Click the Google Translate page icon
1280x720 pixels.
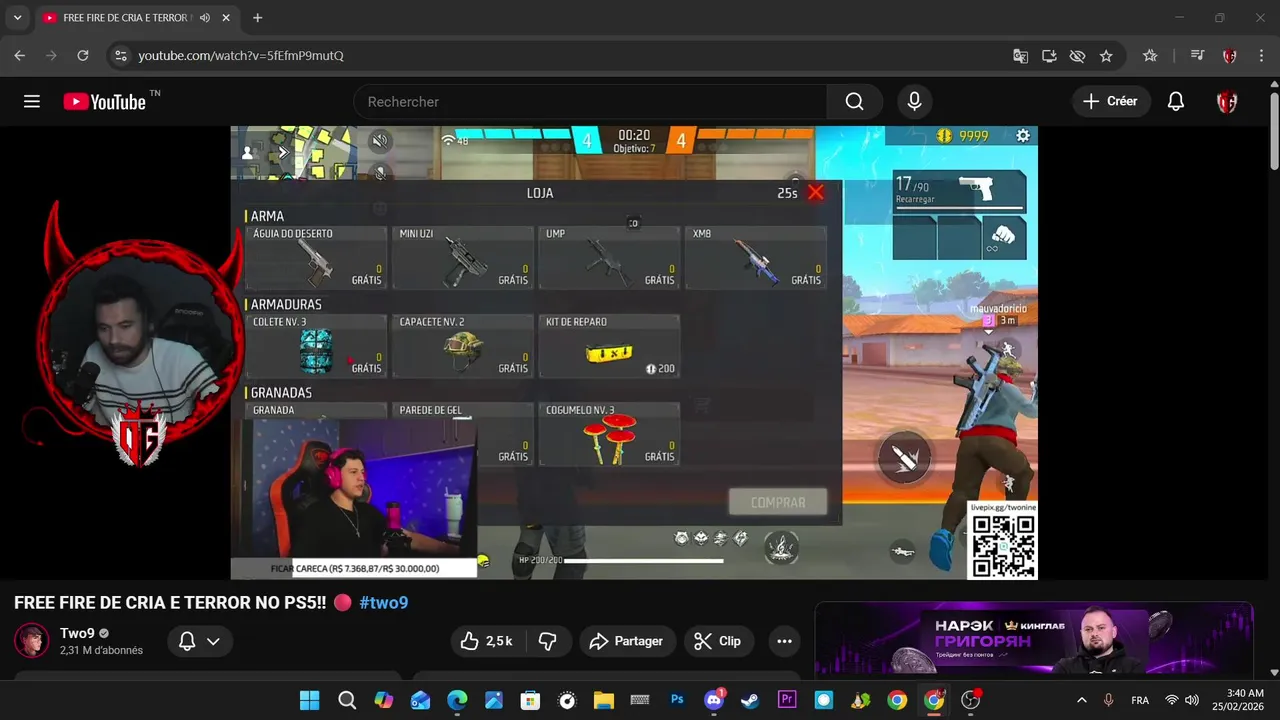(x=1020, y=56)
